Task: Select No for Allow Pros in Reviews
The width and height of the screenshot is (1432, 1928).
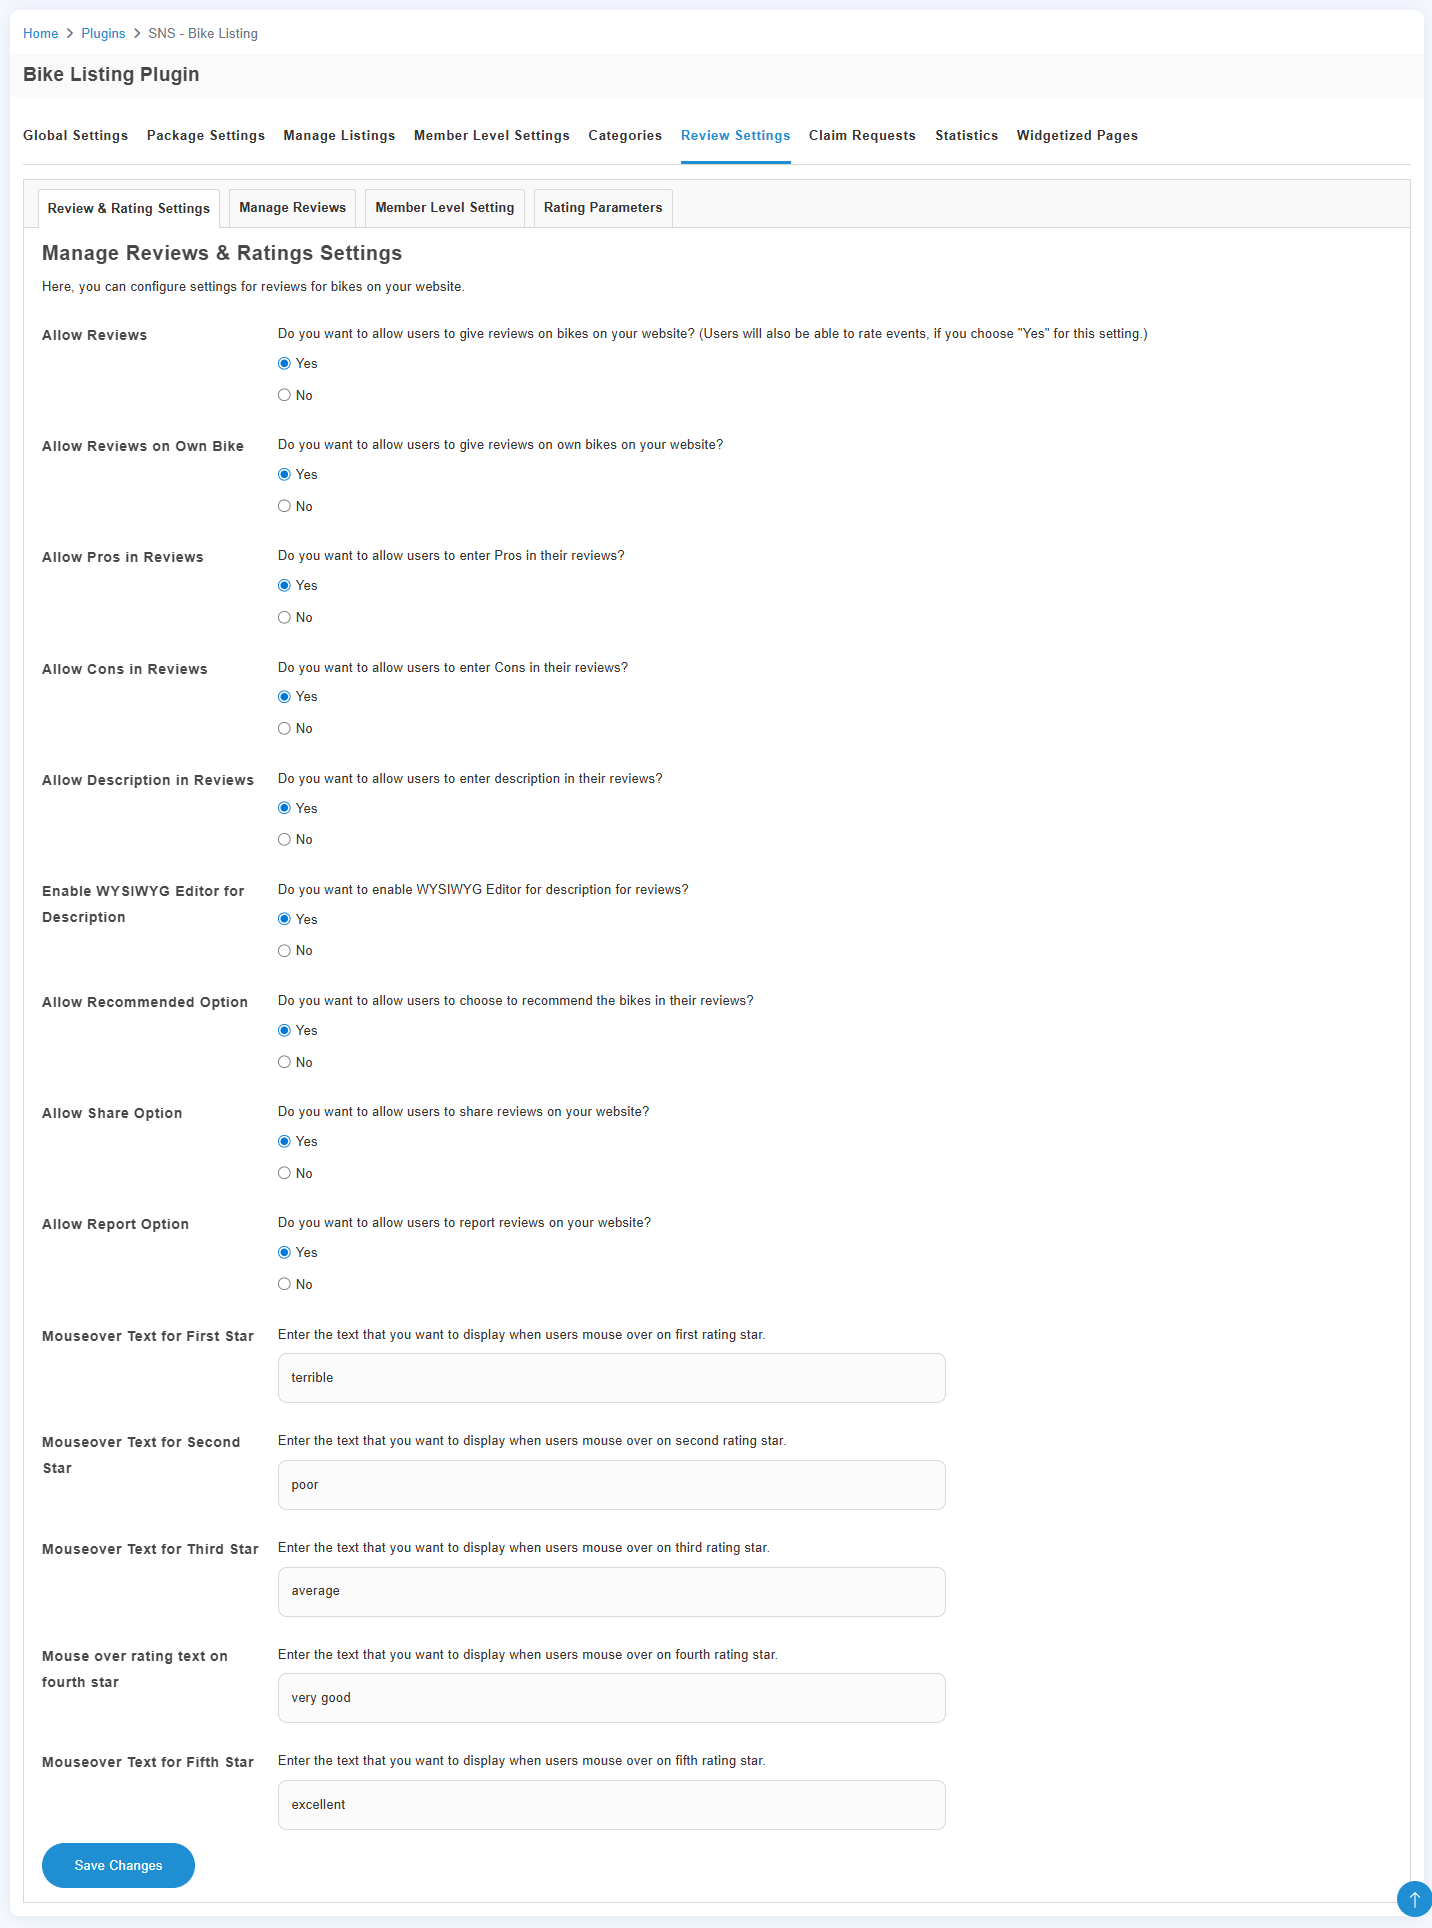Action: [285, 617]
